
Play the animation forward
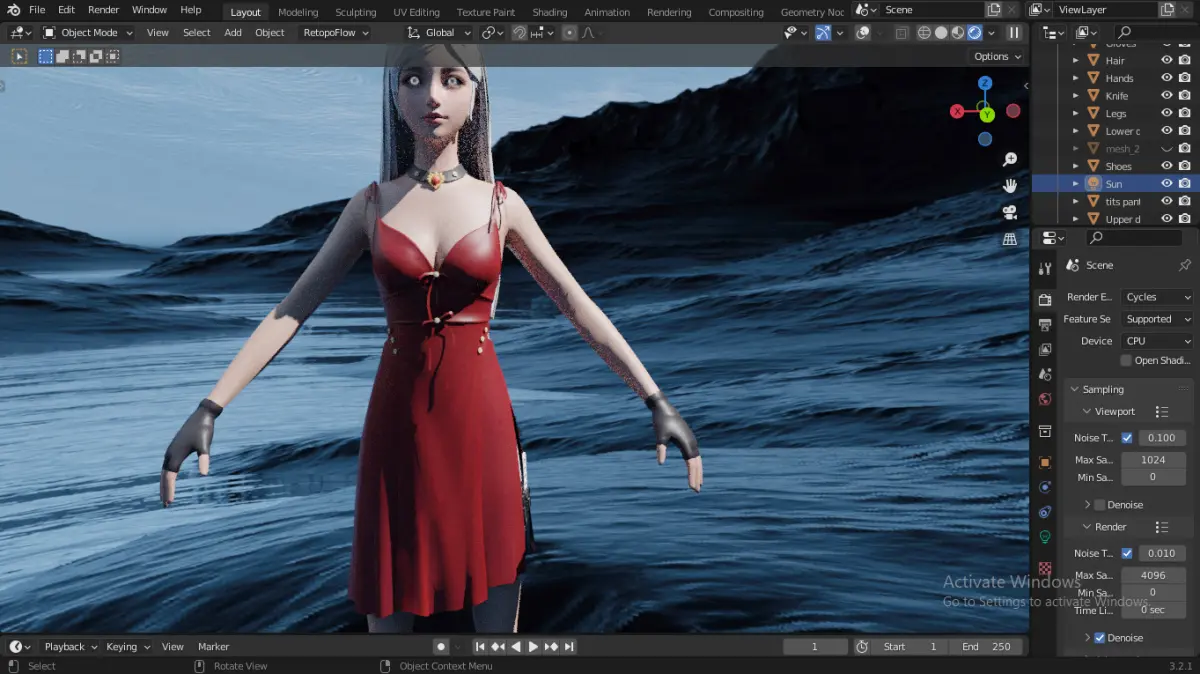(x=533, y=647)
